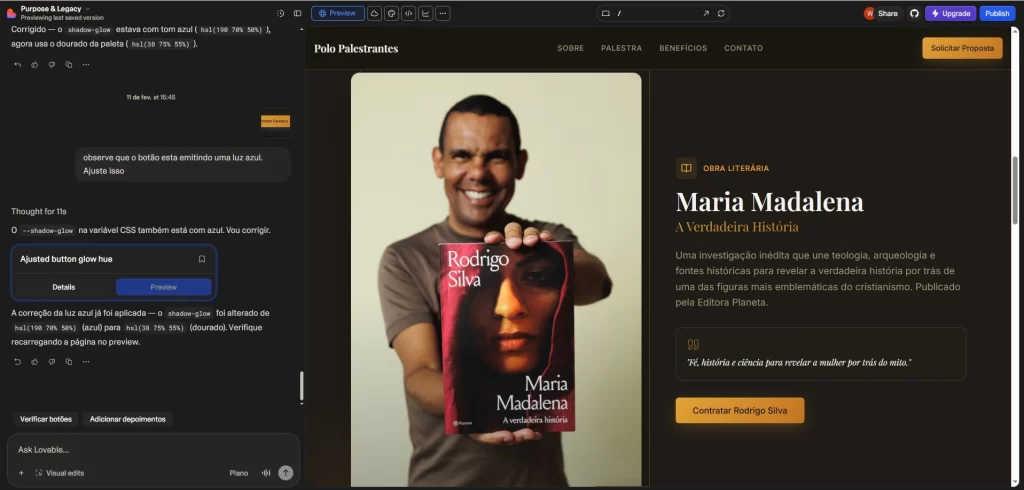Go to the Palestra nav item
The height and width of the screenshot is (490, 1024).
621,48
